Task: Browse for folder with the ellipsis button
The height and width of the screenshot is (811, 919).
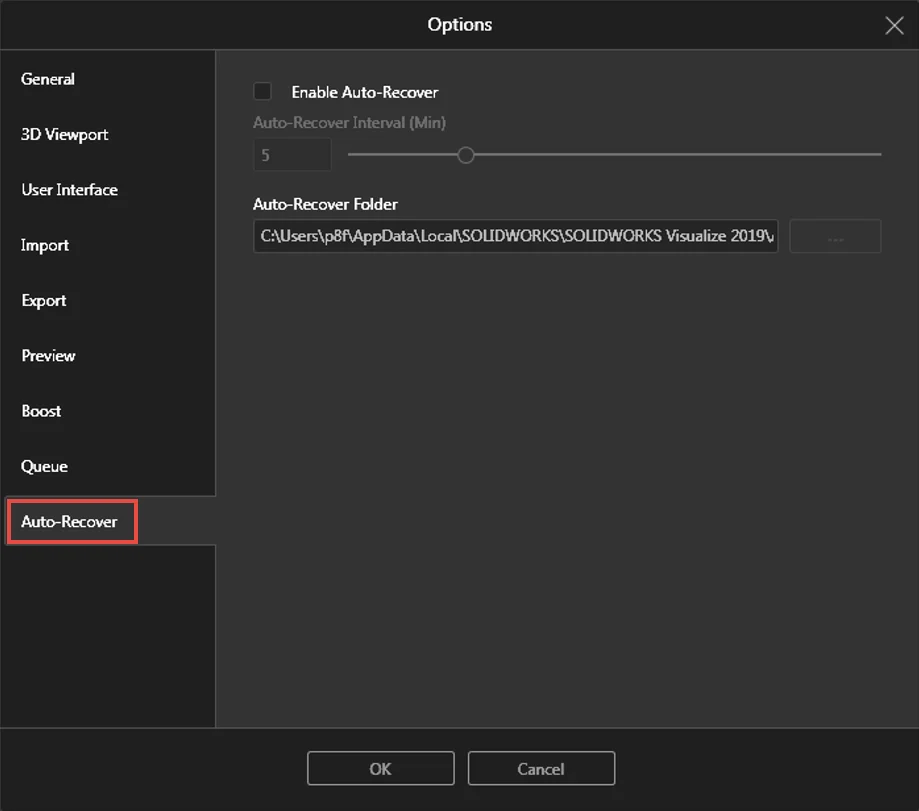Action: [835, 237]
